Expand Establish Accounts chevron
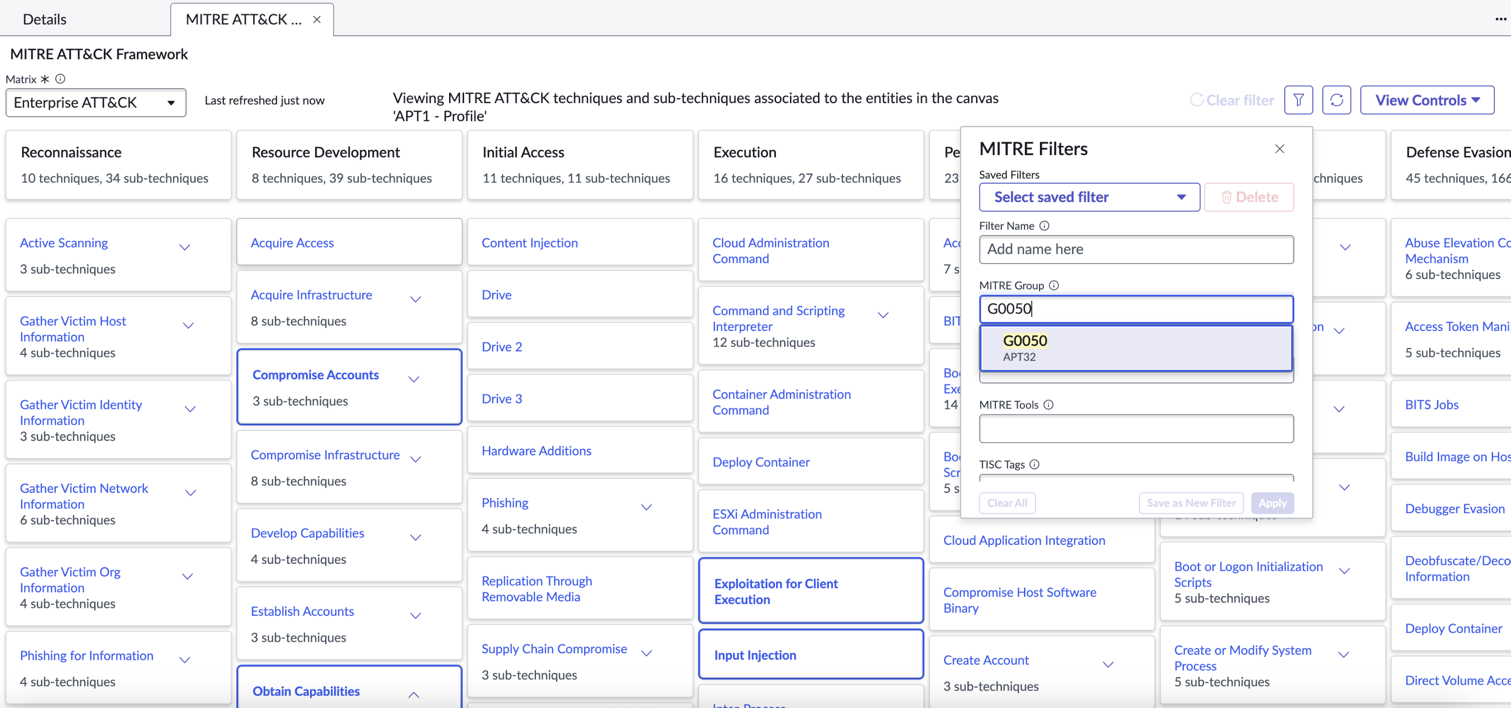This screenshot has width=1511, height=708. [x=416, y=616]
